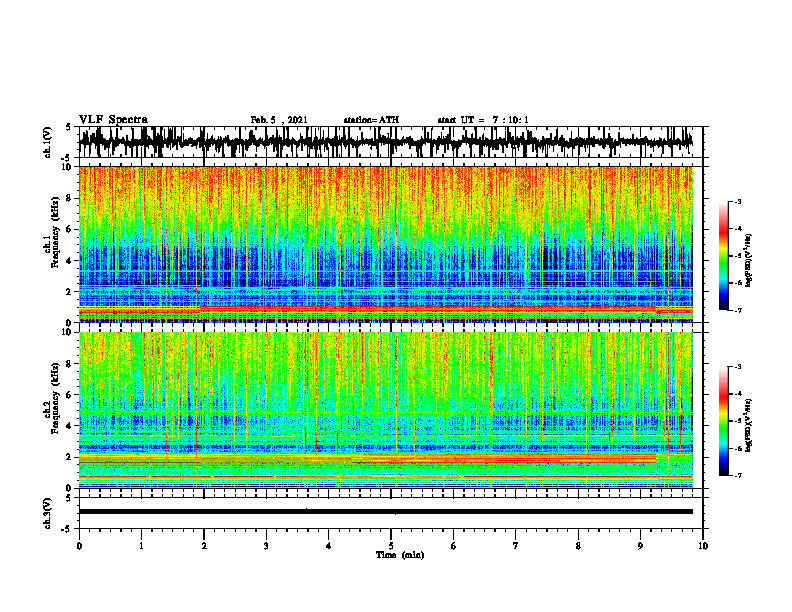Click time axis tick label "9"
This screenshot has width=792, height=612.
click(x=640, y=546)
